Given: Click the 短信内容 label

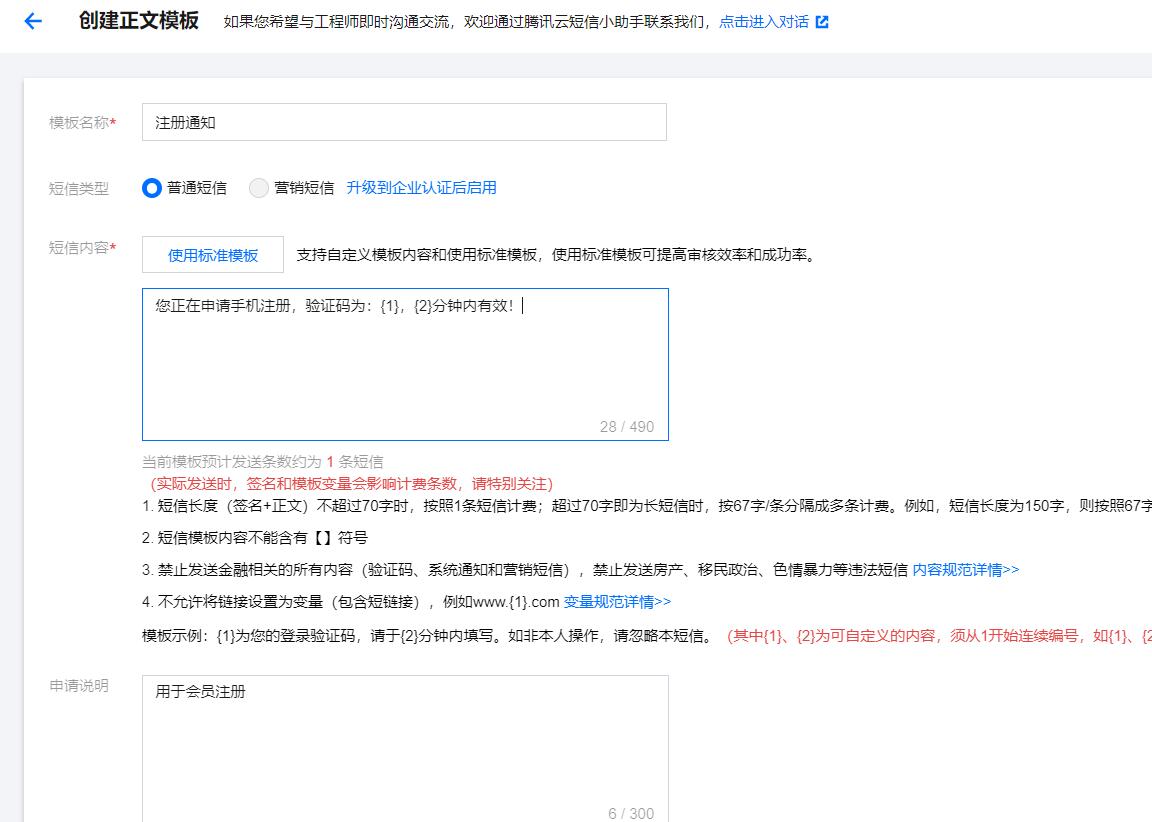Looking at the screenshot, I should pyautogui.click(x=82, y=248).
